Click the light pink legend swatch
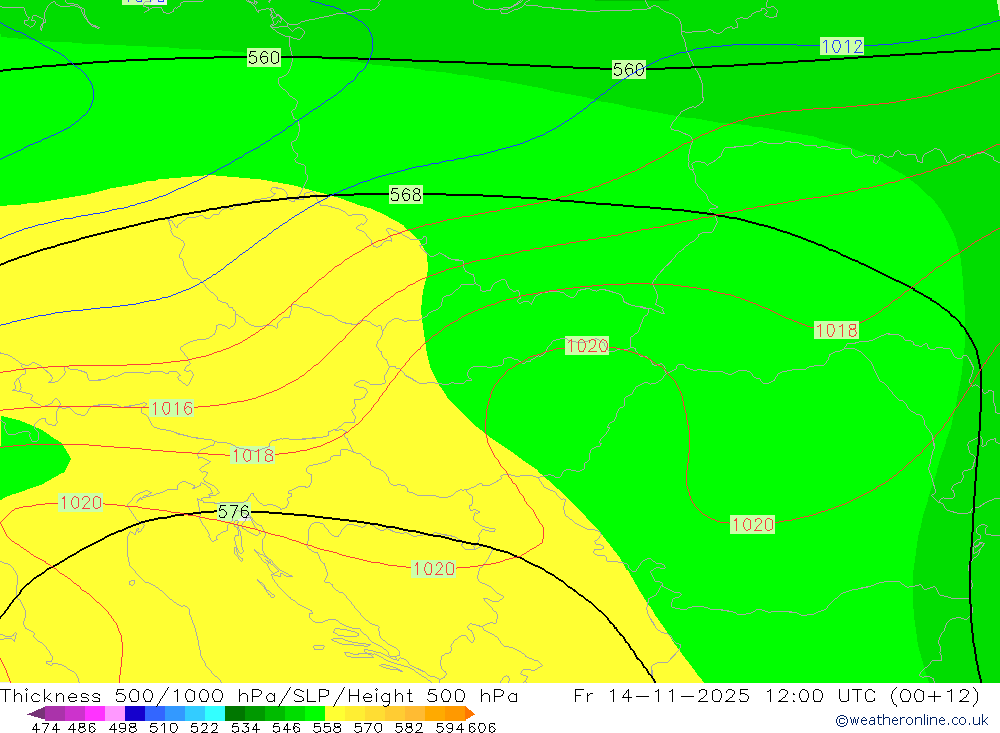 point(115,713)
